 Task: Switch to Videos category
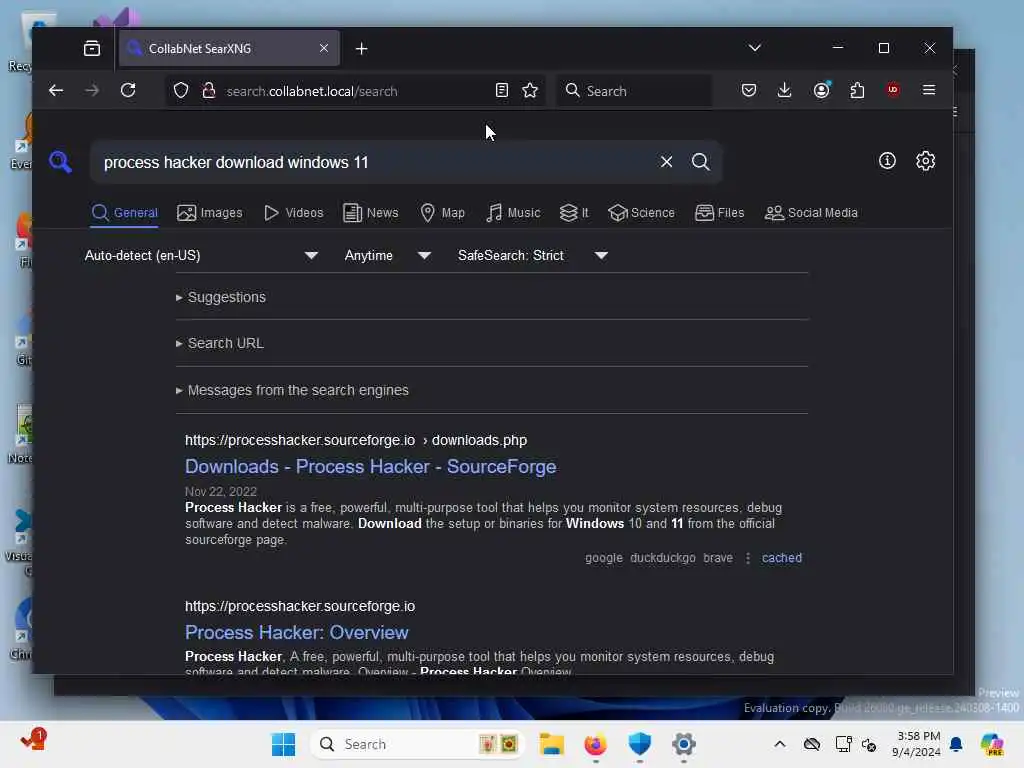[x=294, y=213]
